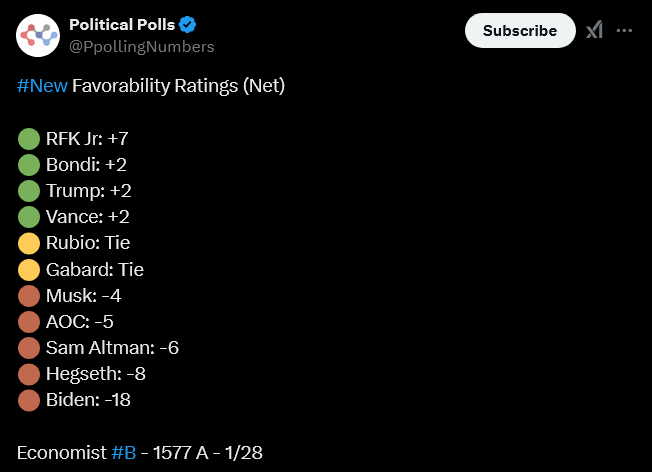Click the Sam Altman: -6 text line
The image size is (652, 472).
(112, 348)
